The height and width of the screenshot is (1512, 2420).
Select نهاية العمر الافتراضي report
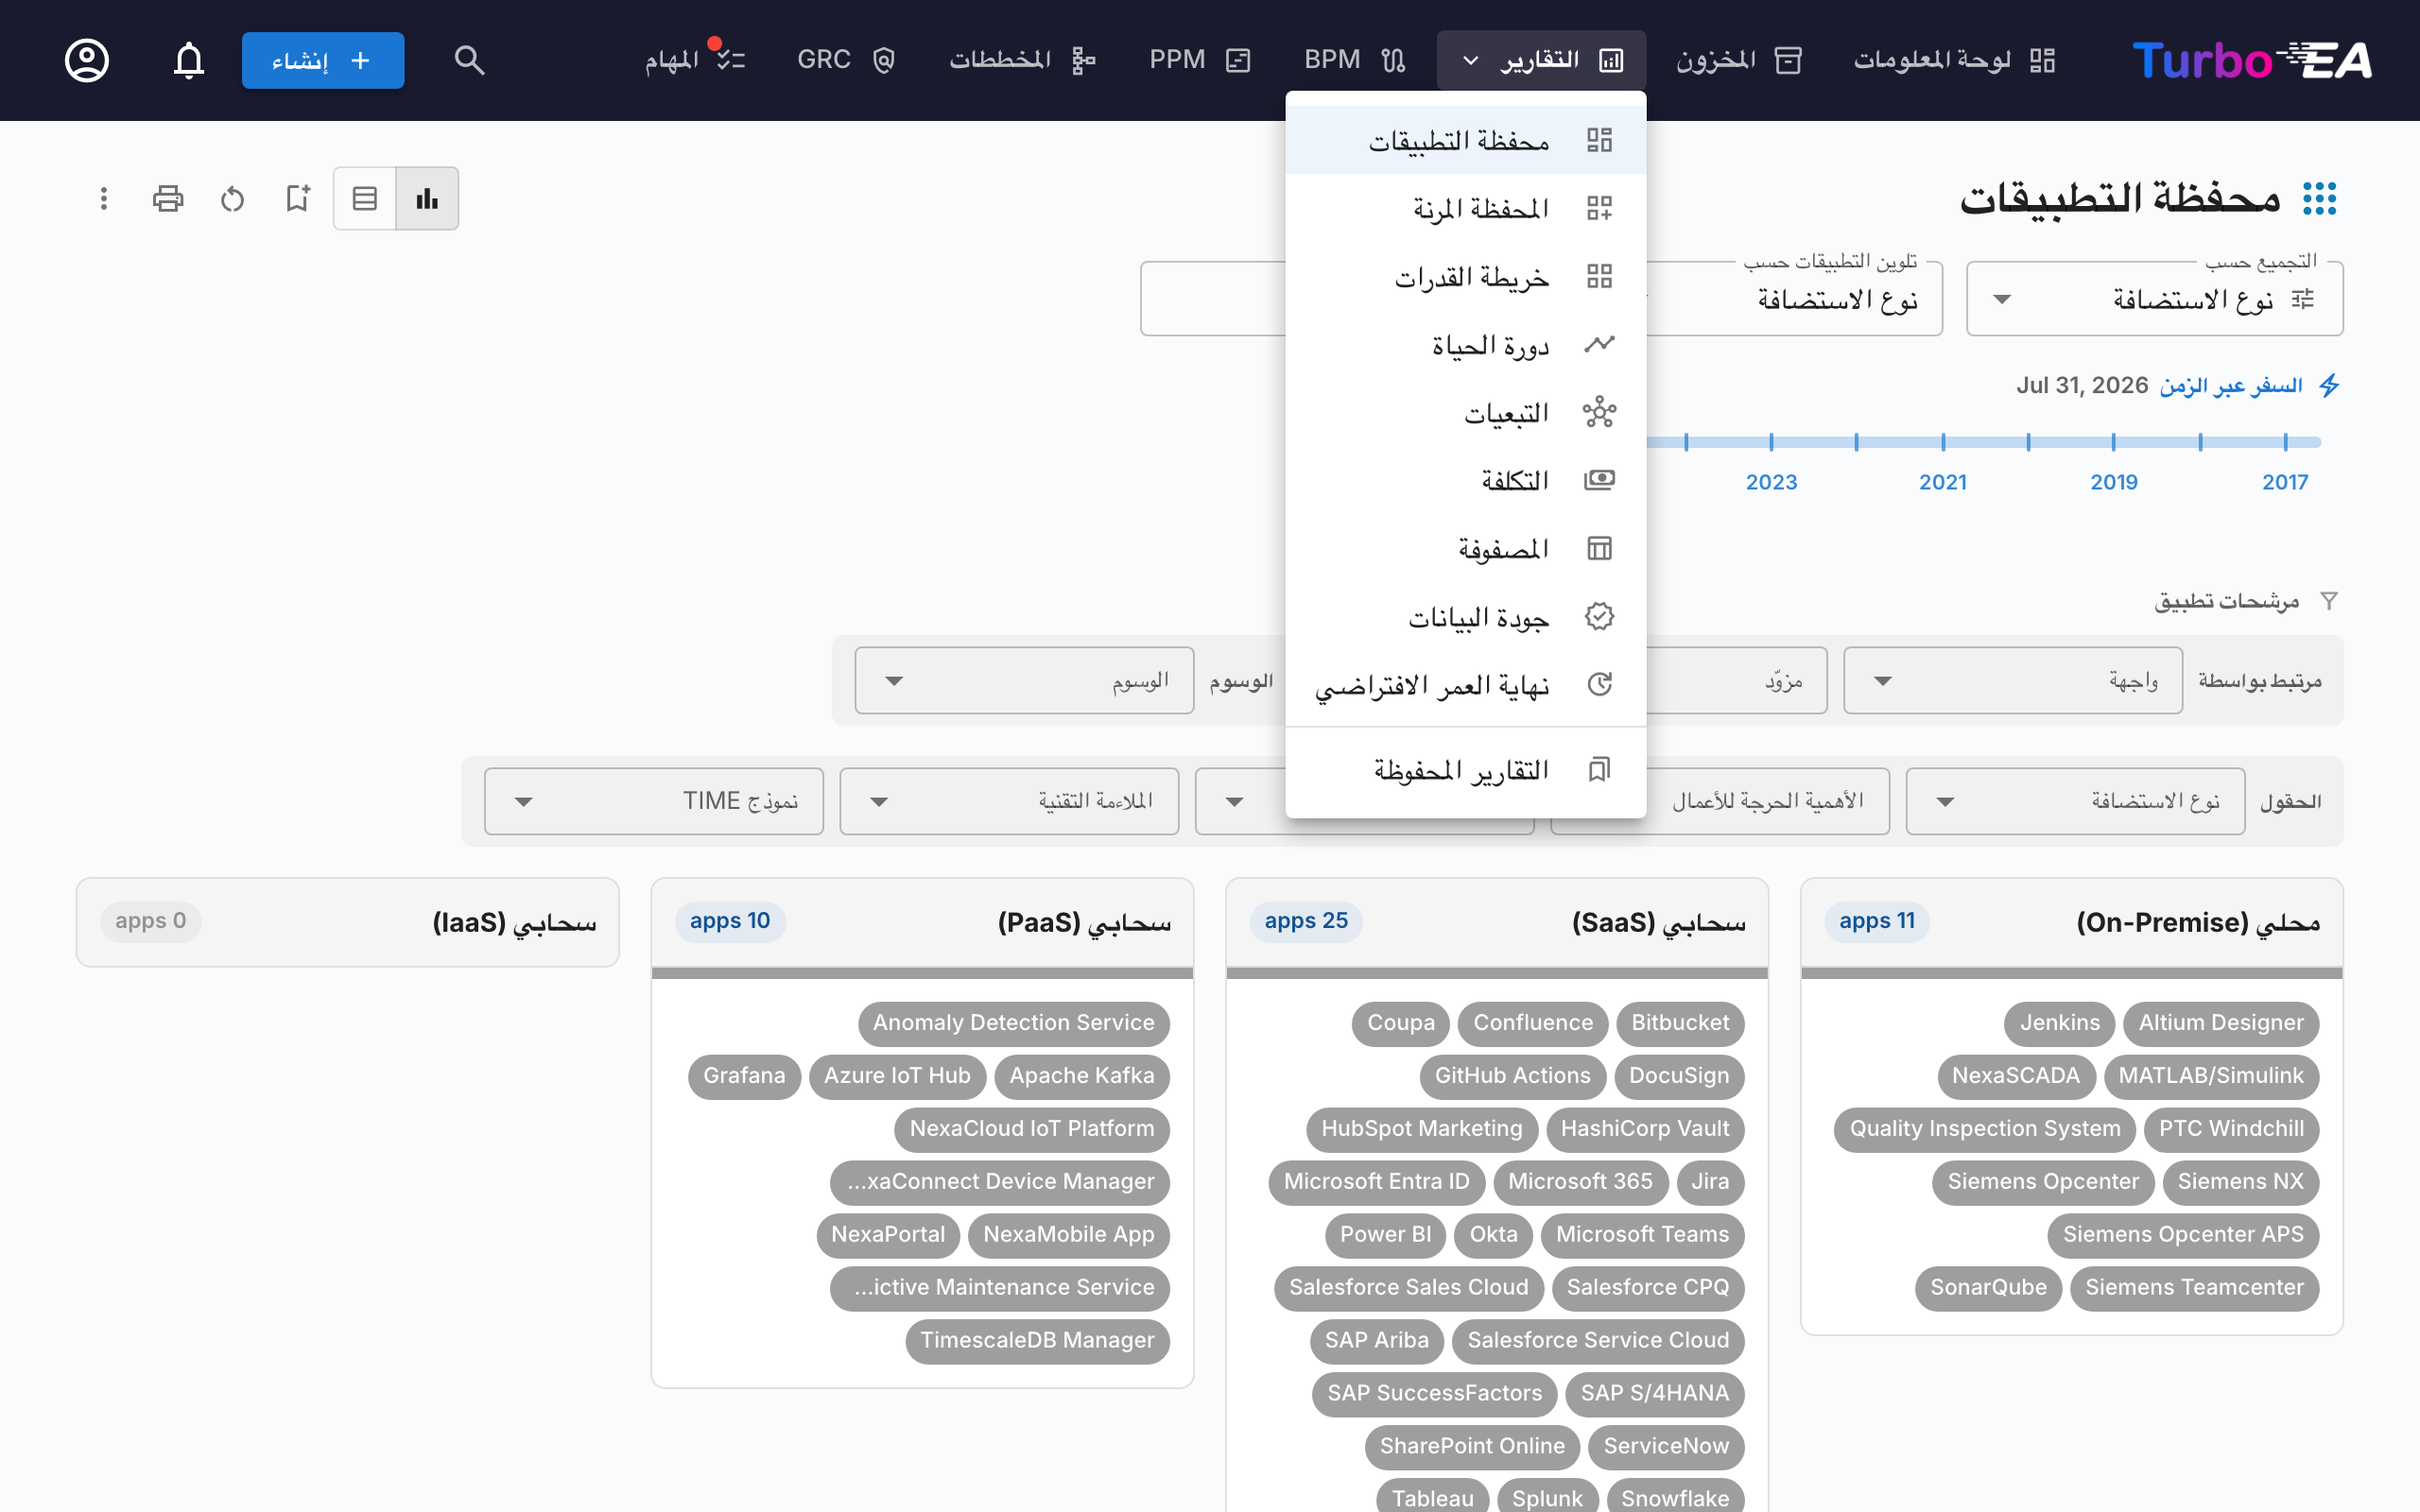point(1465,684)
